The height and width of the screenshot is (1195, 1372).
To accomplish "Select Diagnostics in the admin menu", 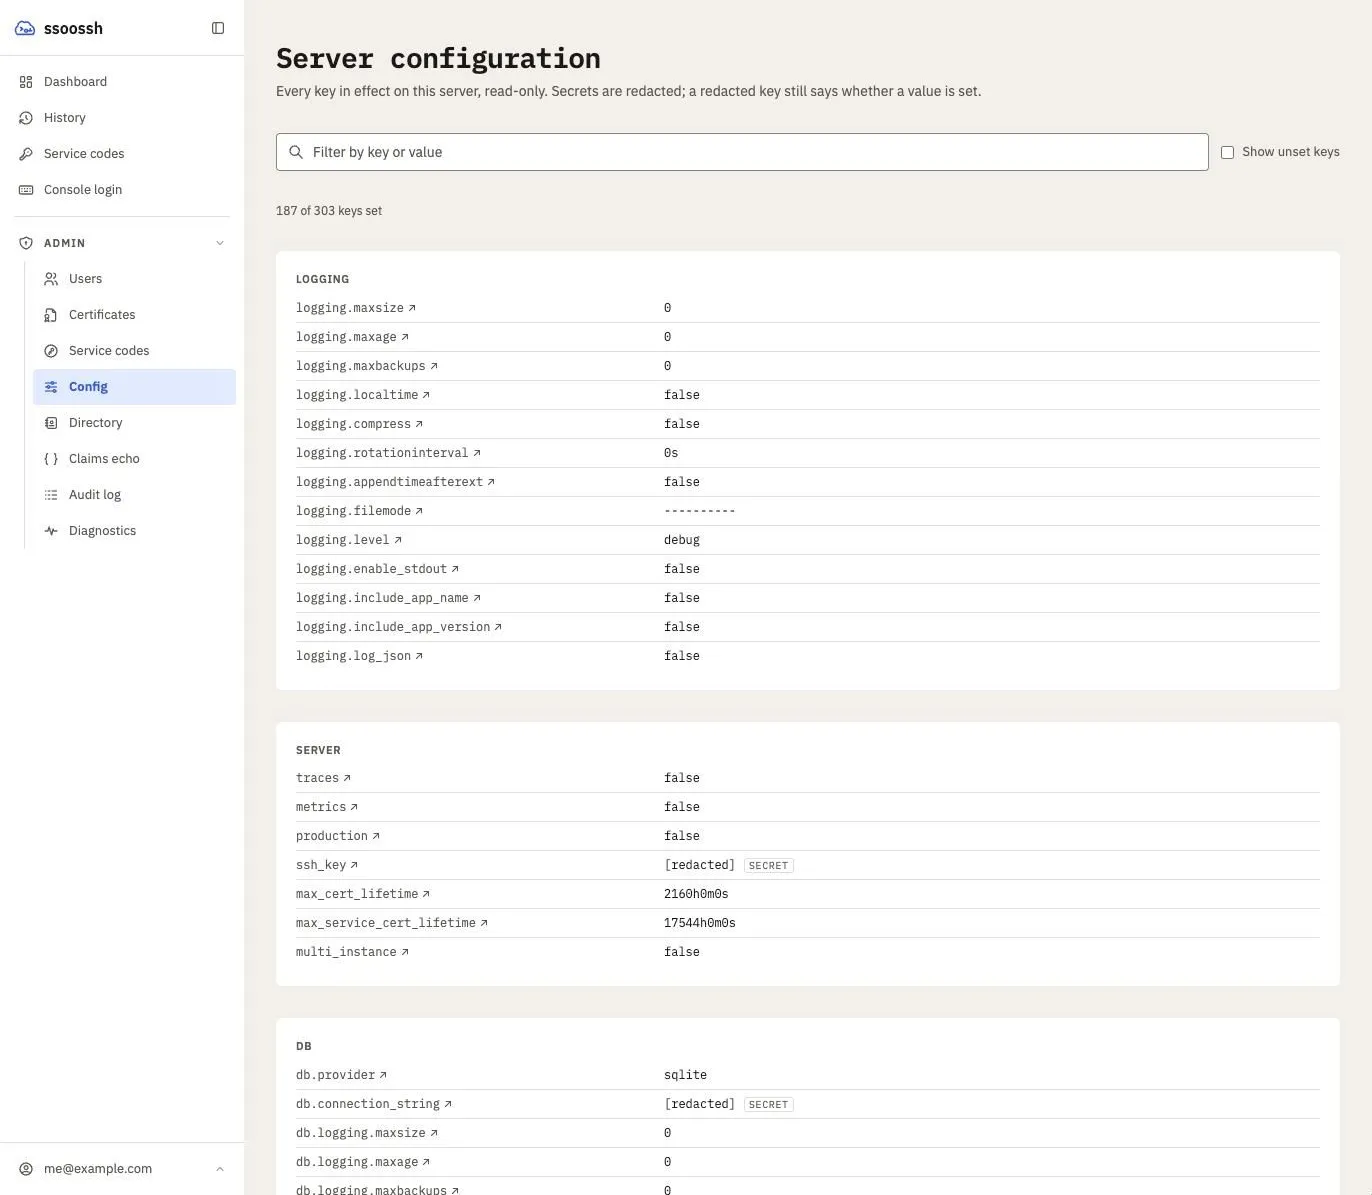I will point(134,531).
